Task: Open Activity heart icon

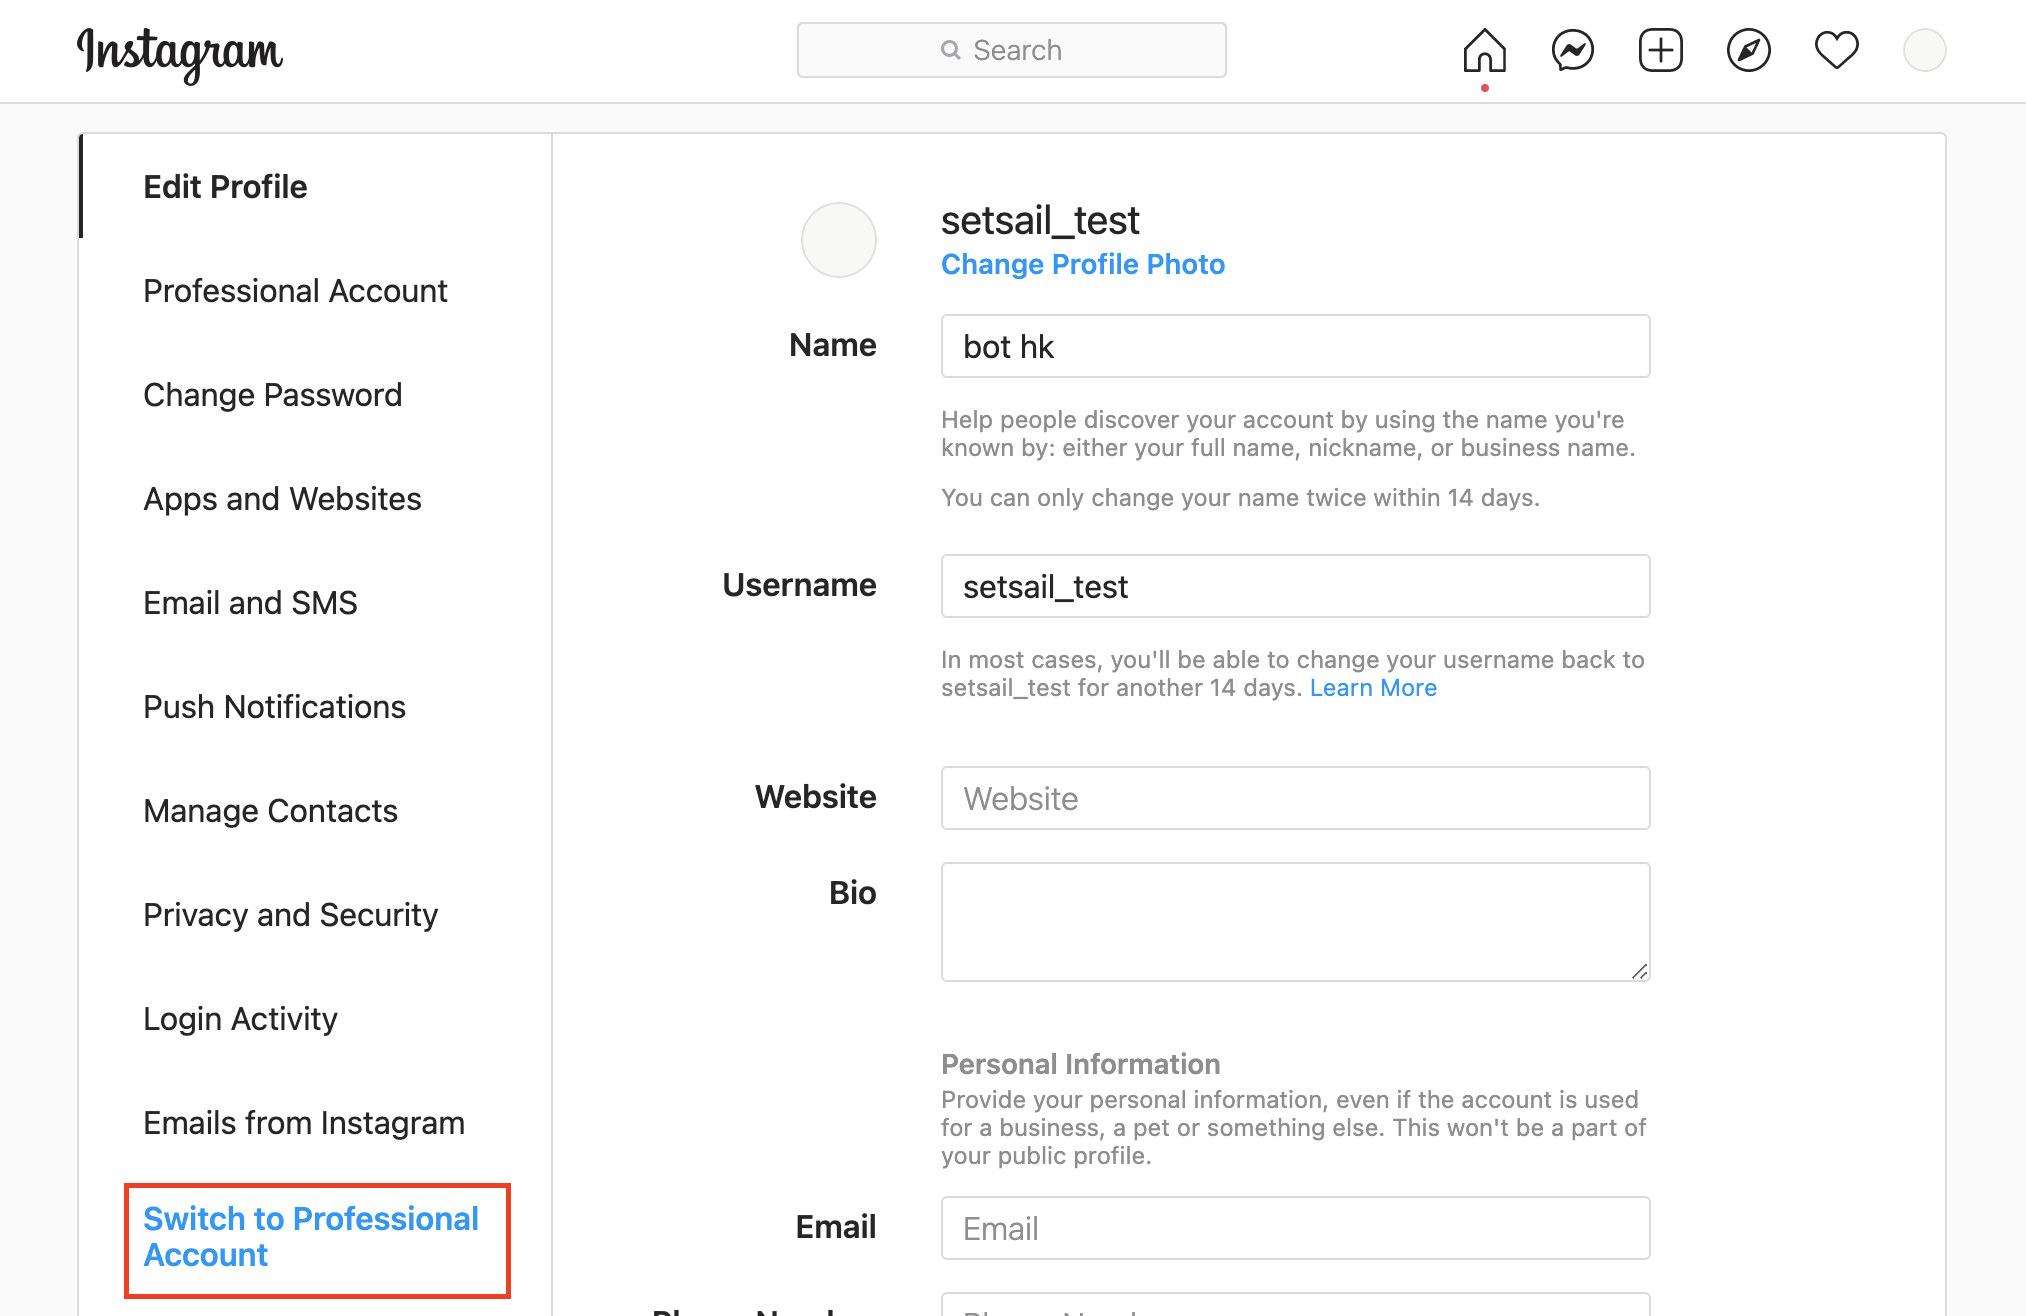Action: point(1836,51)
